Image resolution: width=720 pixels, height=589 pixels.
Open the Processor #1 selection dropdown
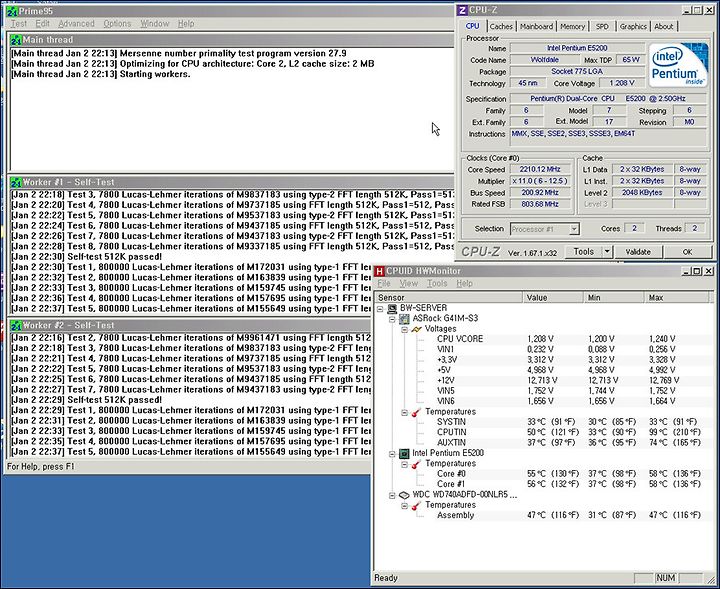coord(574,229)
